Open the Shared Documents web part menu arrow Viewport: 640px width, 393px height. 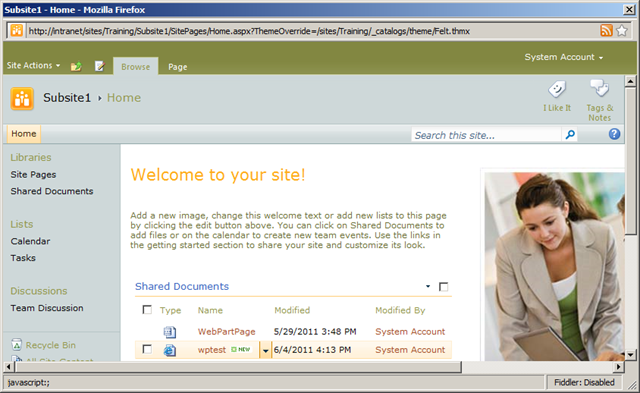point(428,286)
